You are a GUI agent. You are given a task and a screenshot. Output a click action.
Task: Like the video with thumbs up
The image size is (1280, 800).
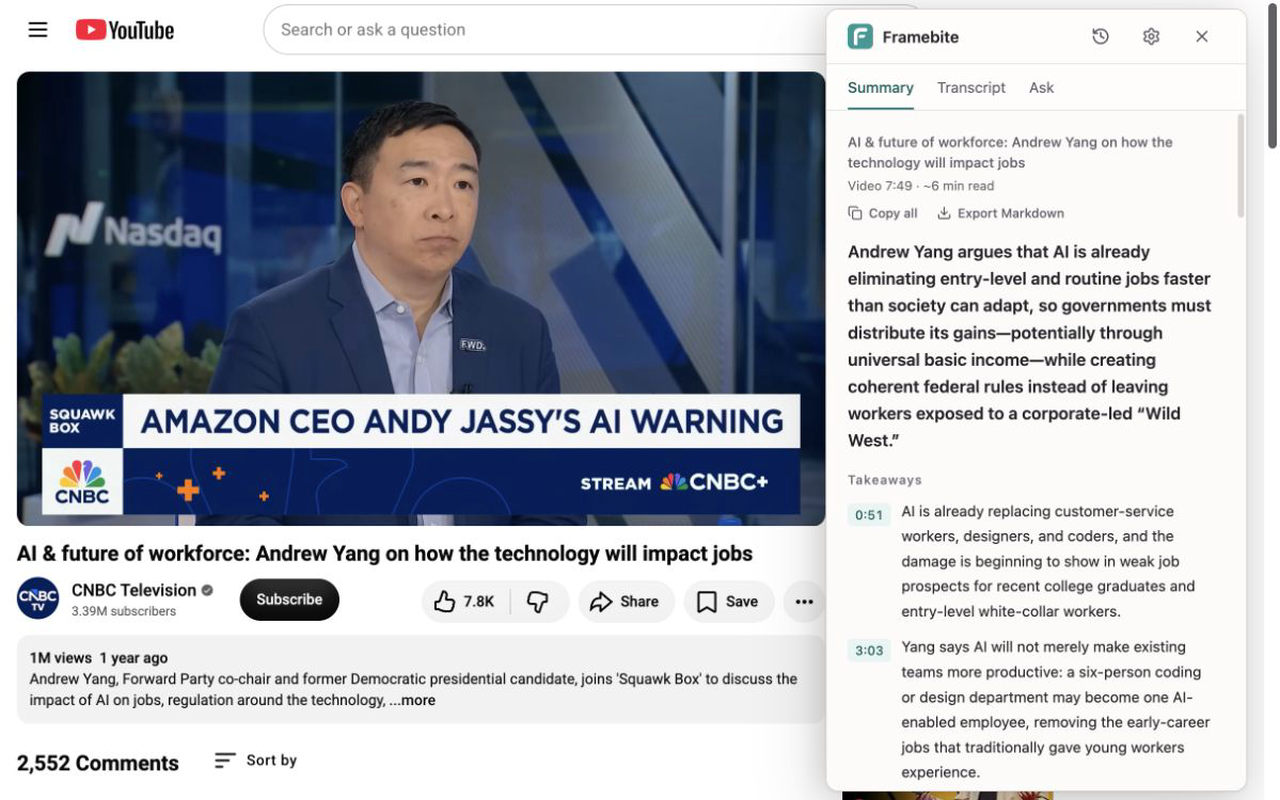[466, 601]
